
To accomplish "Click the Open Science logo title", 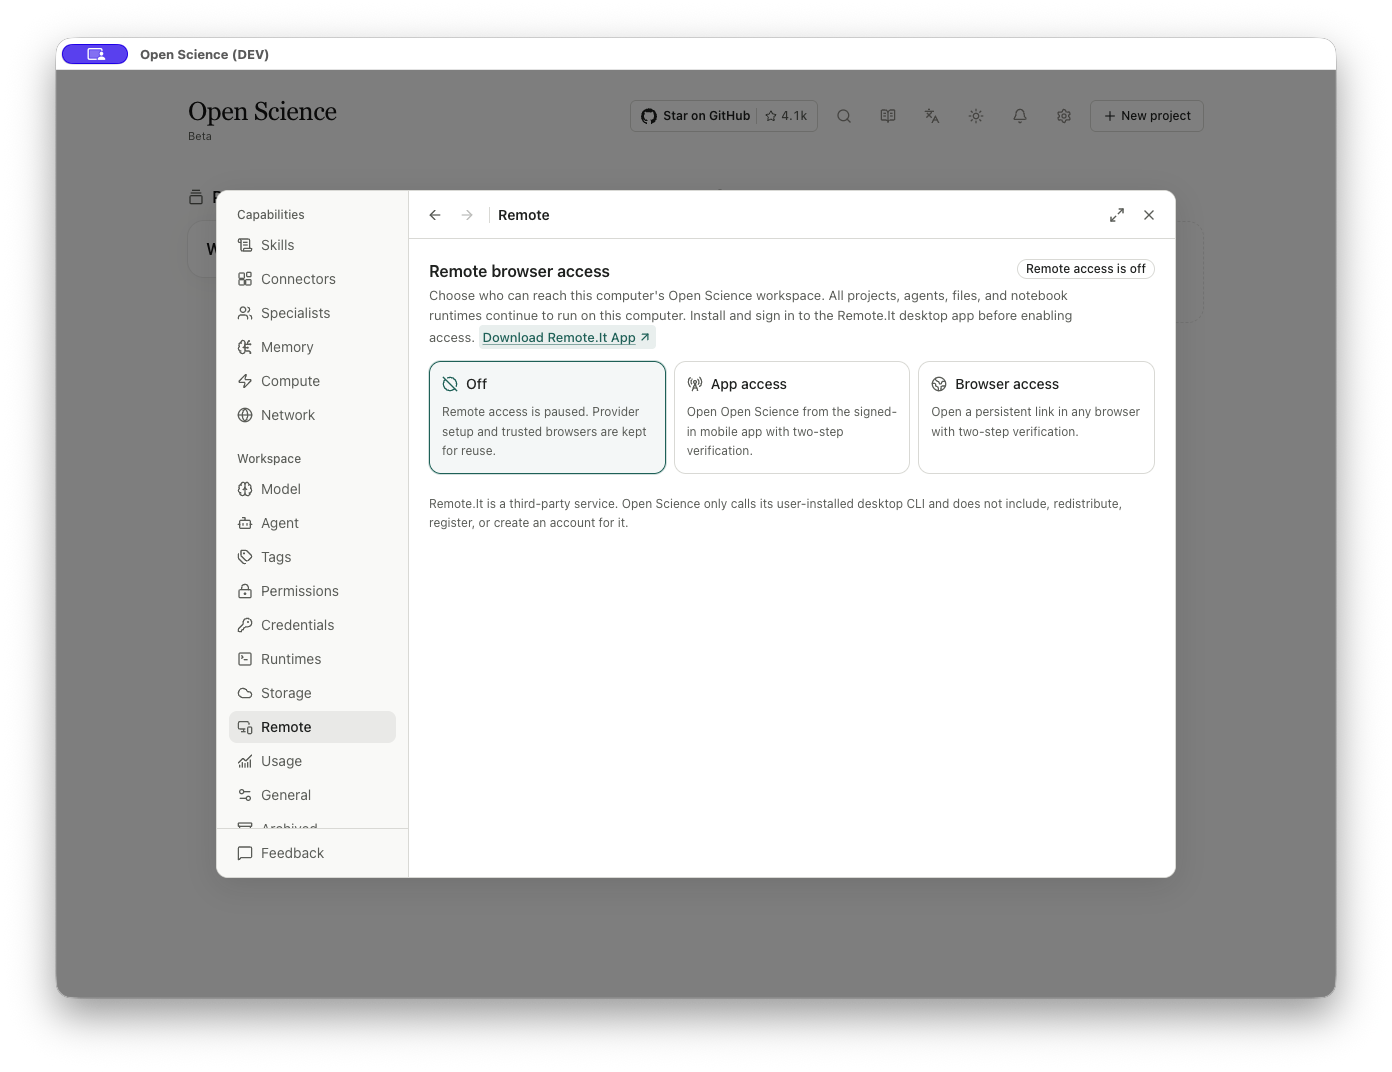I will (x=262, y=111).
